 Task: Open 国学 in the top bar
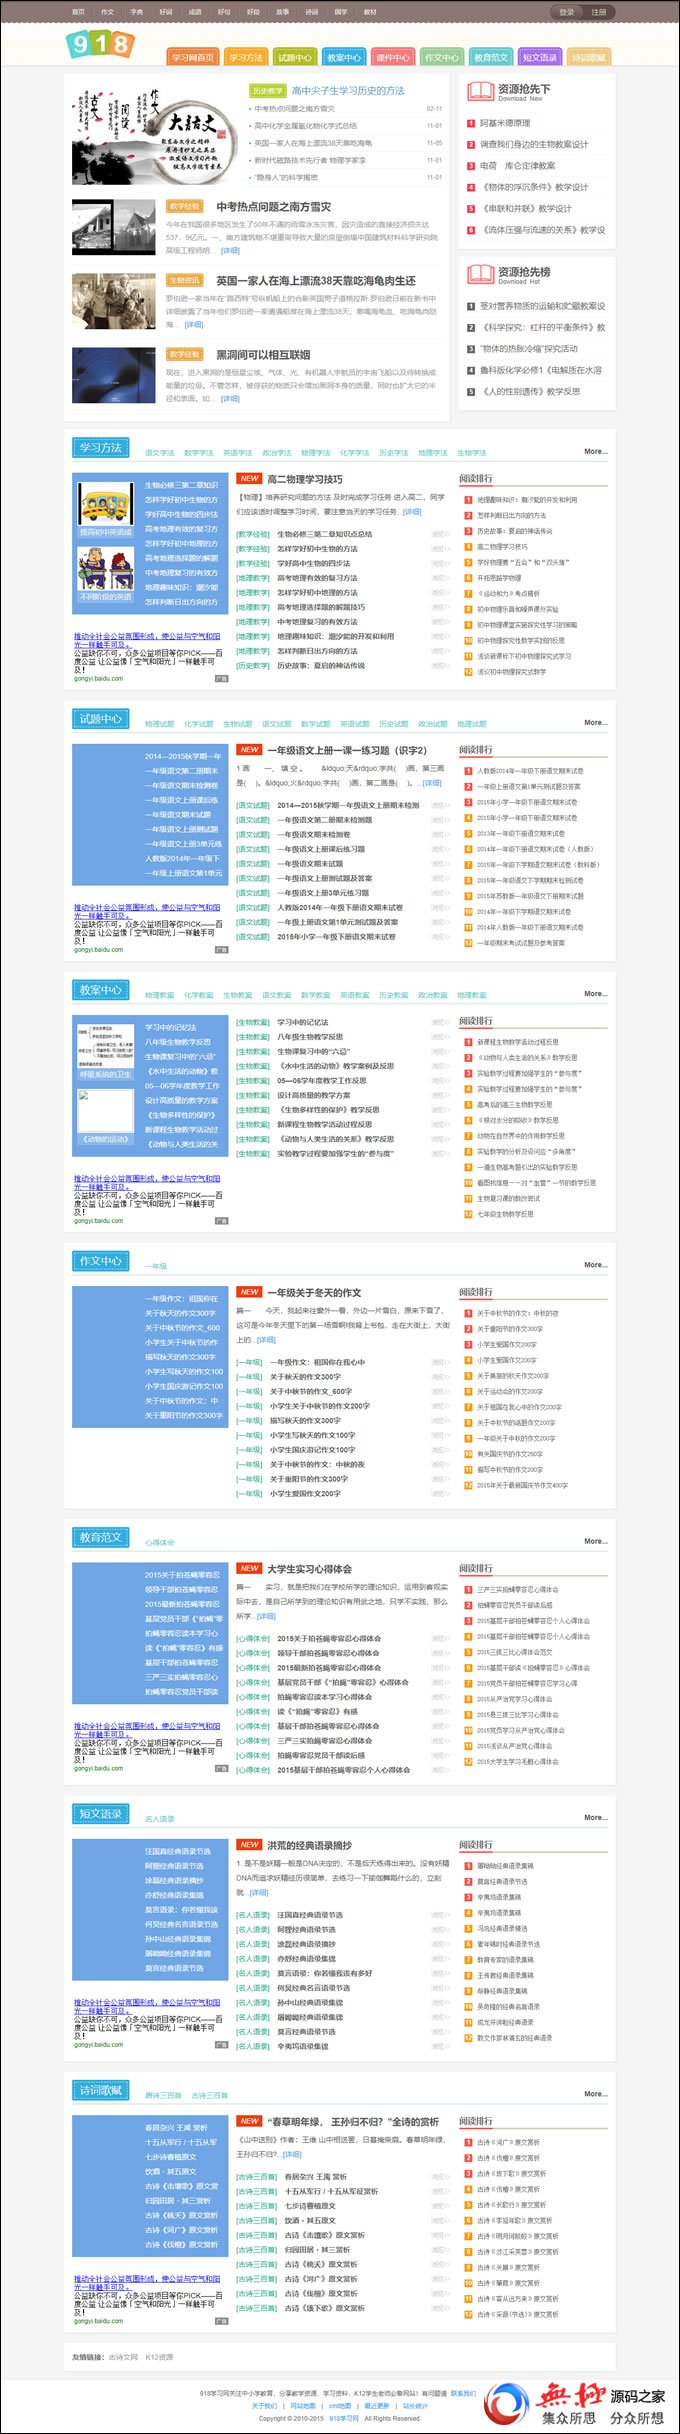pos(341,12)
